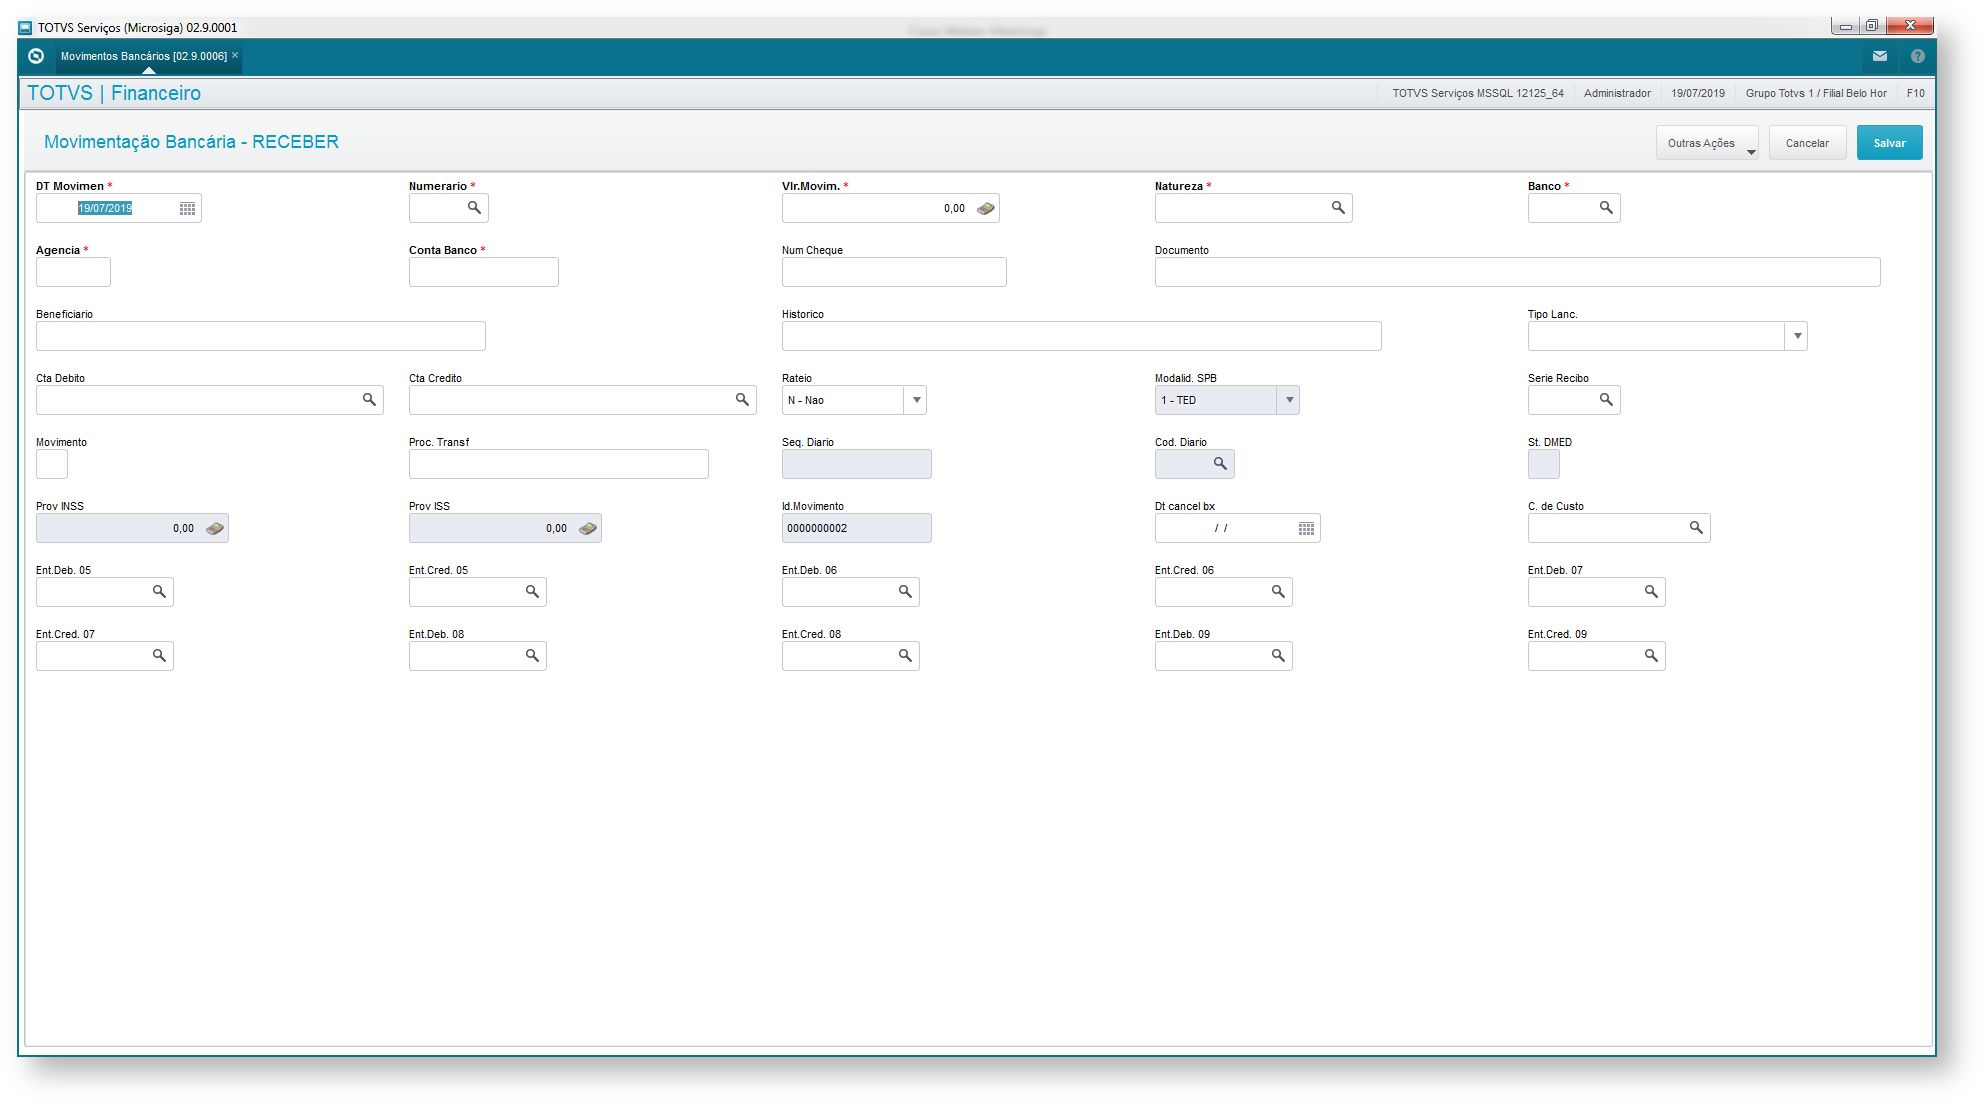
Task: Open Cta Debito search icon
Action: (369, 400)
